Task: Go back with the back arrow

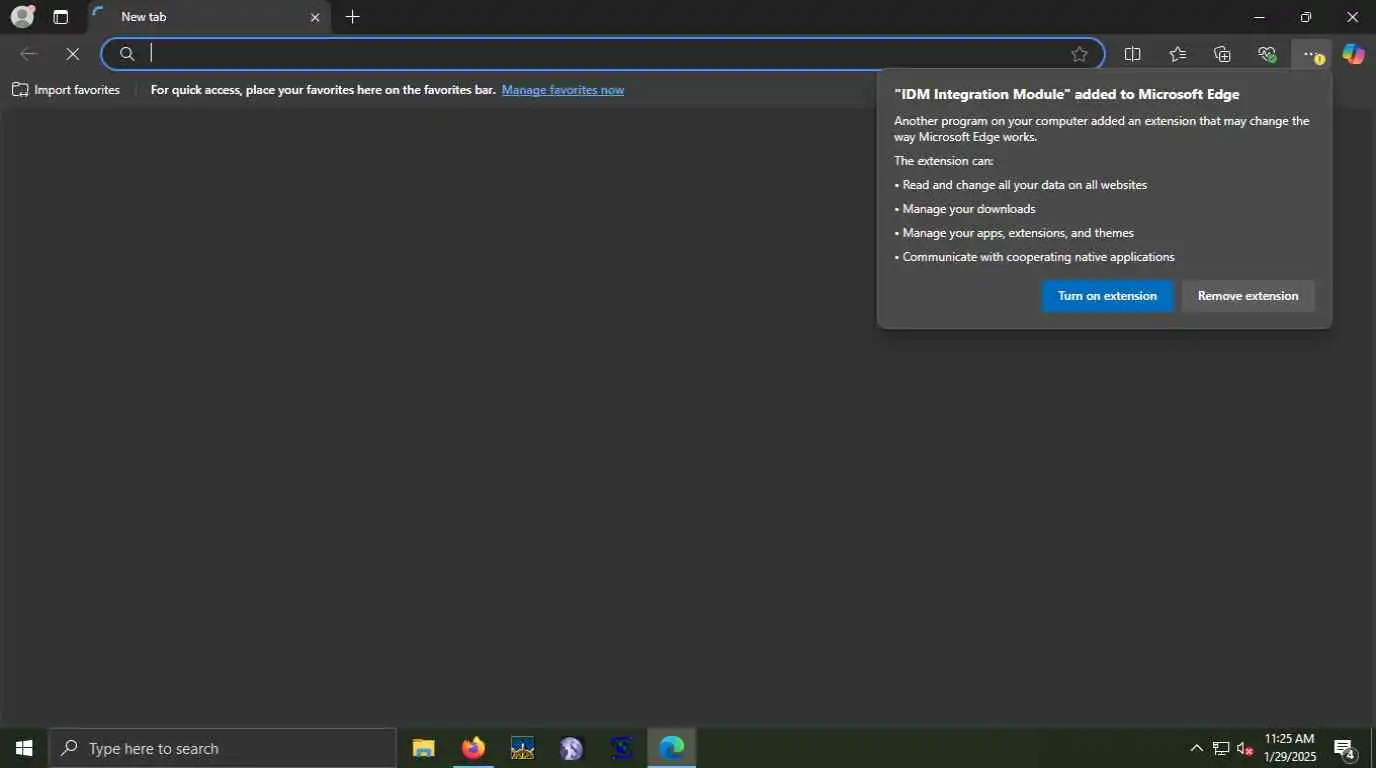Action: [x=29, y=54]
